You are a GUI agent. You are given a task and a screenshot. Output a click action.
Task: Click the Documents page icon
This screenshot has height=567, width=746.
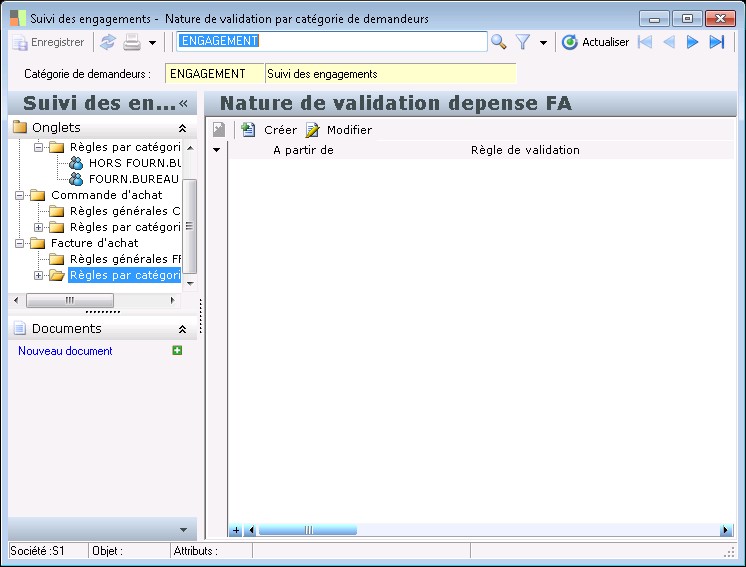point(20,328)
